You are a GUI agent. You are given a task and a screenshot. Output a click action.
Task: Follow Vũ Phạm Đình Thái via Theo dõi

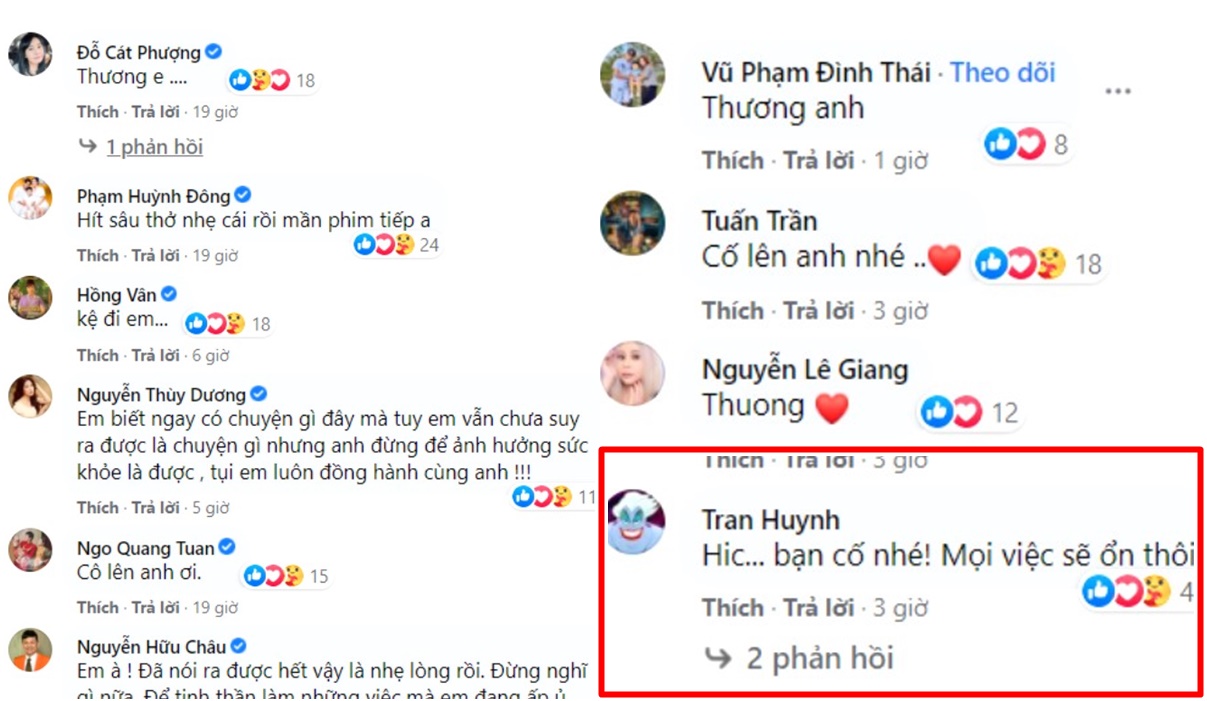click(1002, 72)
